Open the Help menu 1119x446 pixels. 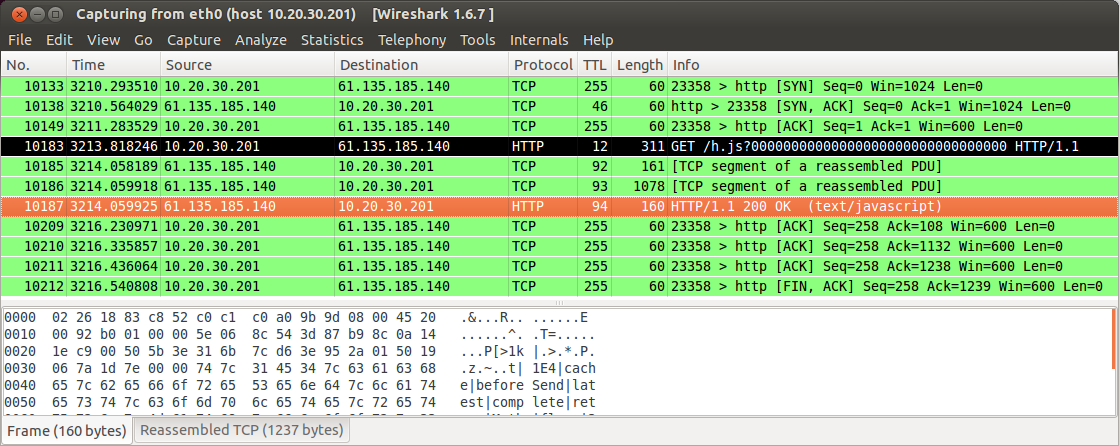coord(598,40)
